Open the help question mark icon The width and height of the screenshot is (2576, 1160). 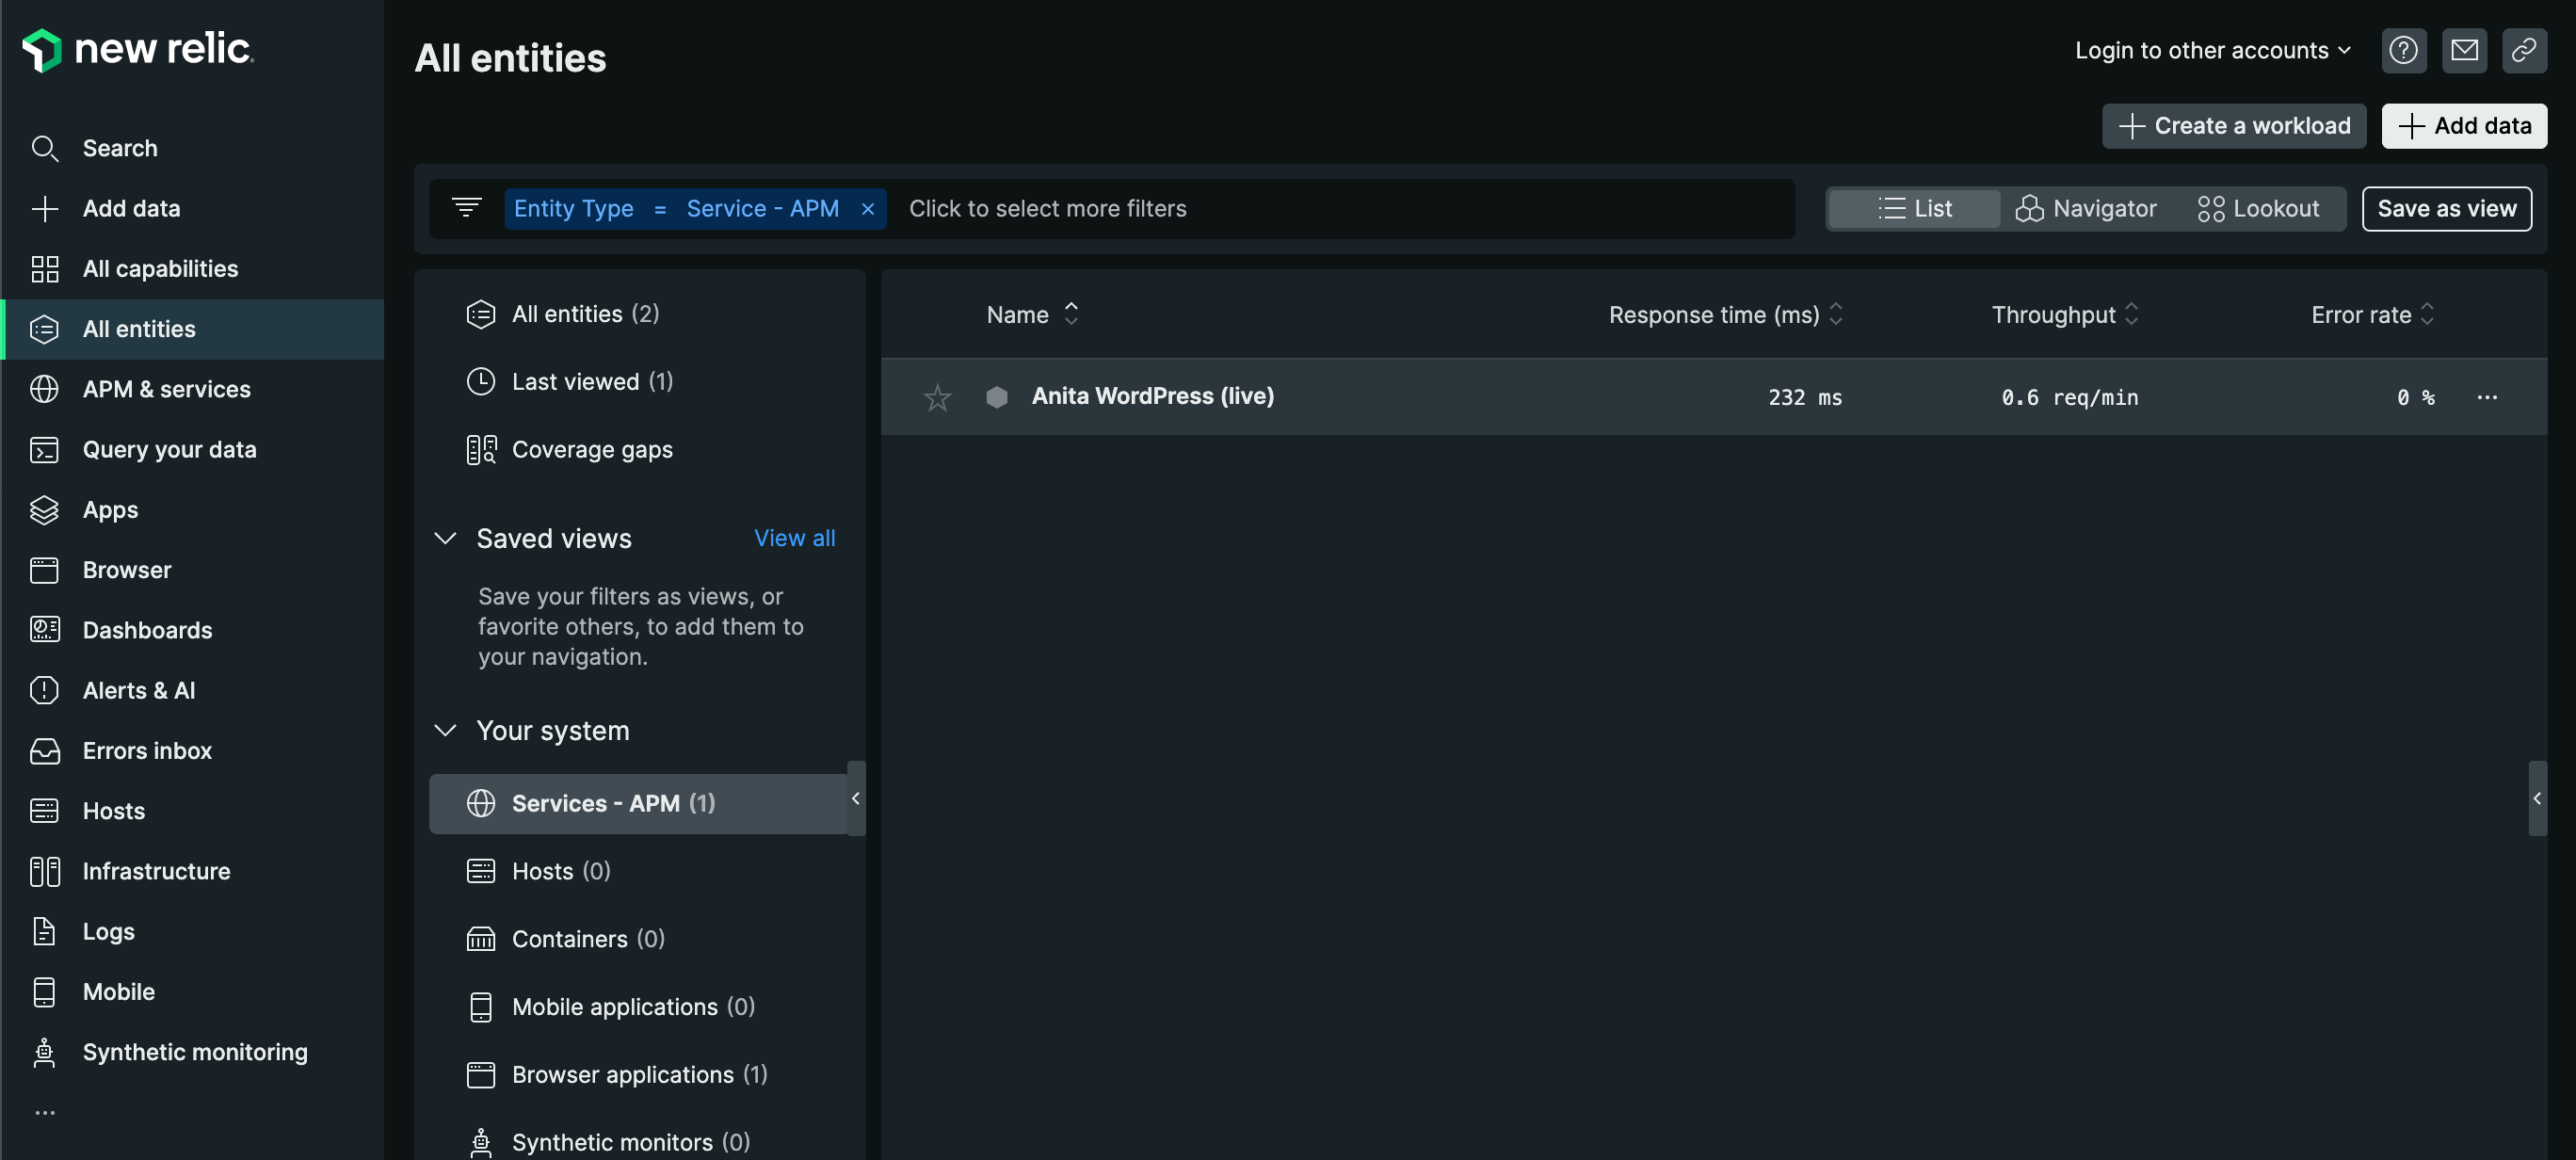2404,50
